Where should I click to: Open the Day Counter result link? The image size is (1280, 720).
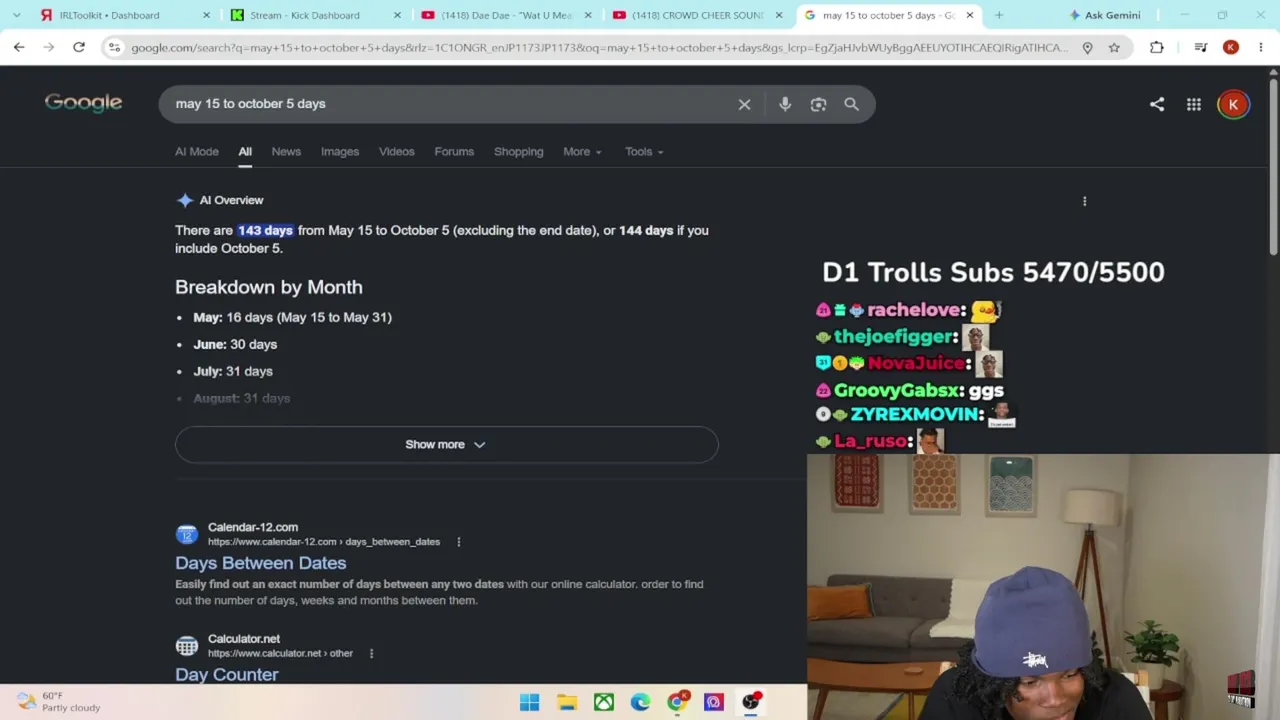pyautogui.click(x=227, y=674)
